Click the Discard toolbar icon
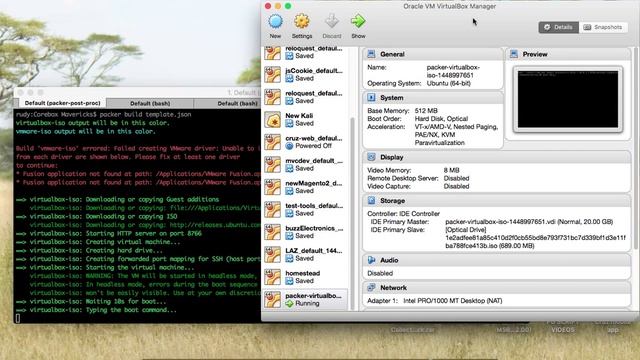The image size is (640, 360). click(x=331, y=21)
